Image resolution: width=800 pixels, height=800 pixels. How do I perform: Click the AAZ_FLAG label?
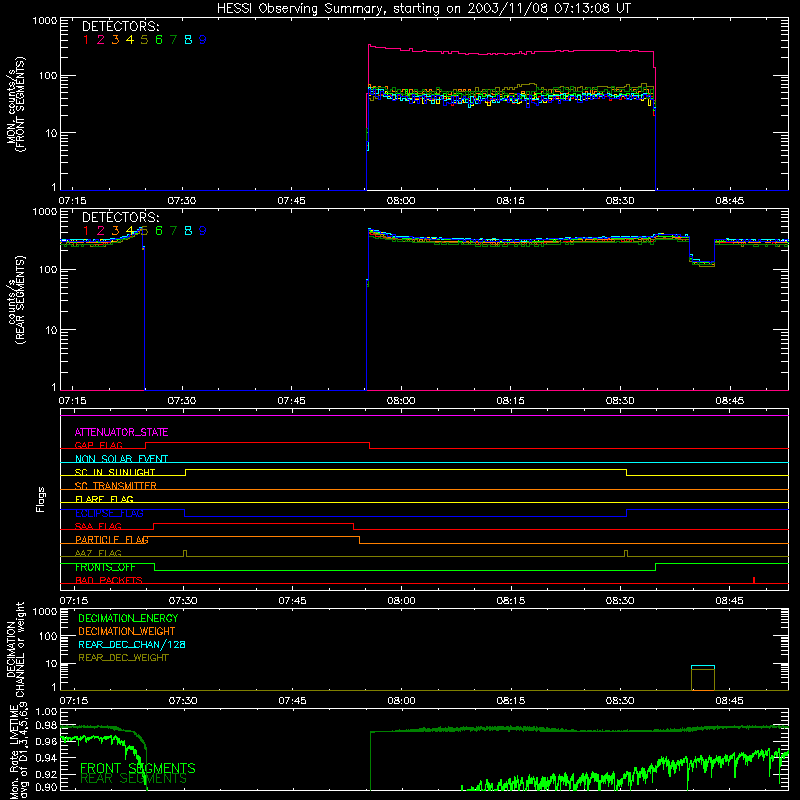click(98, 554)
